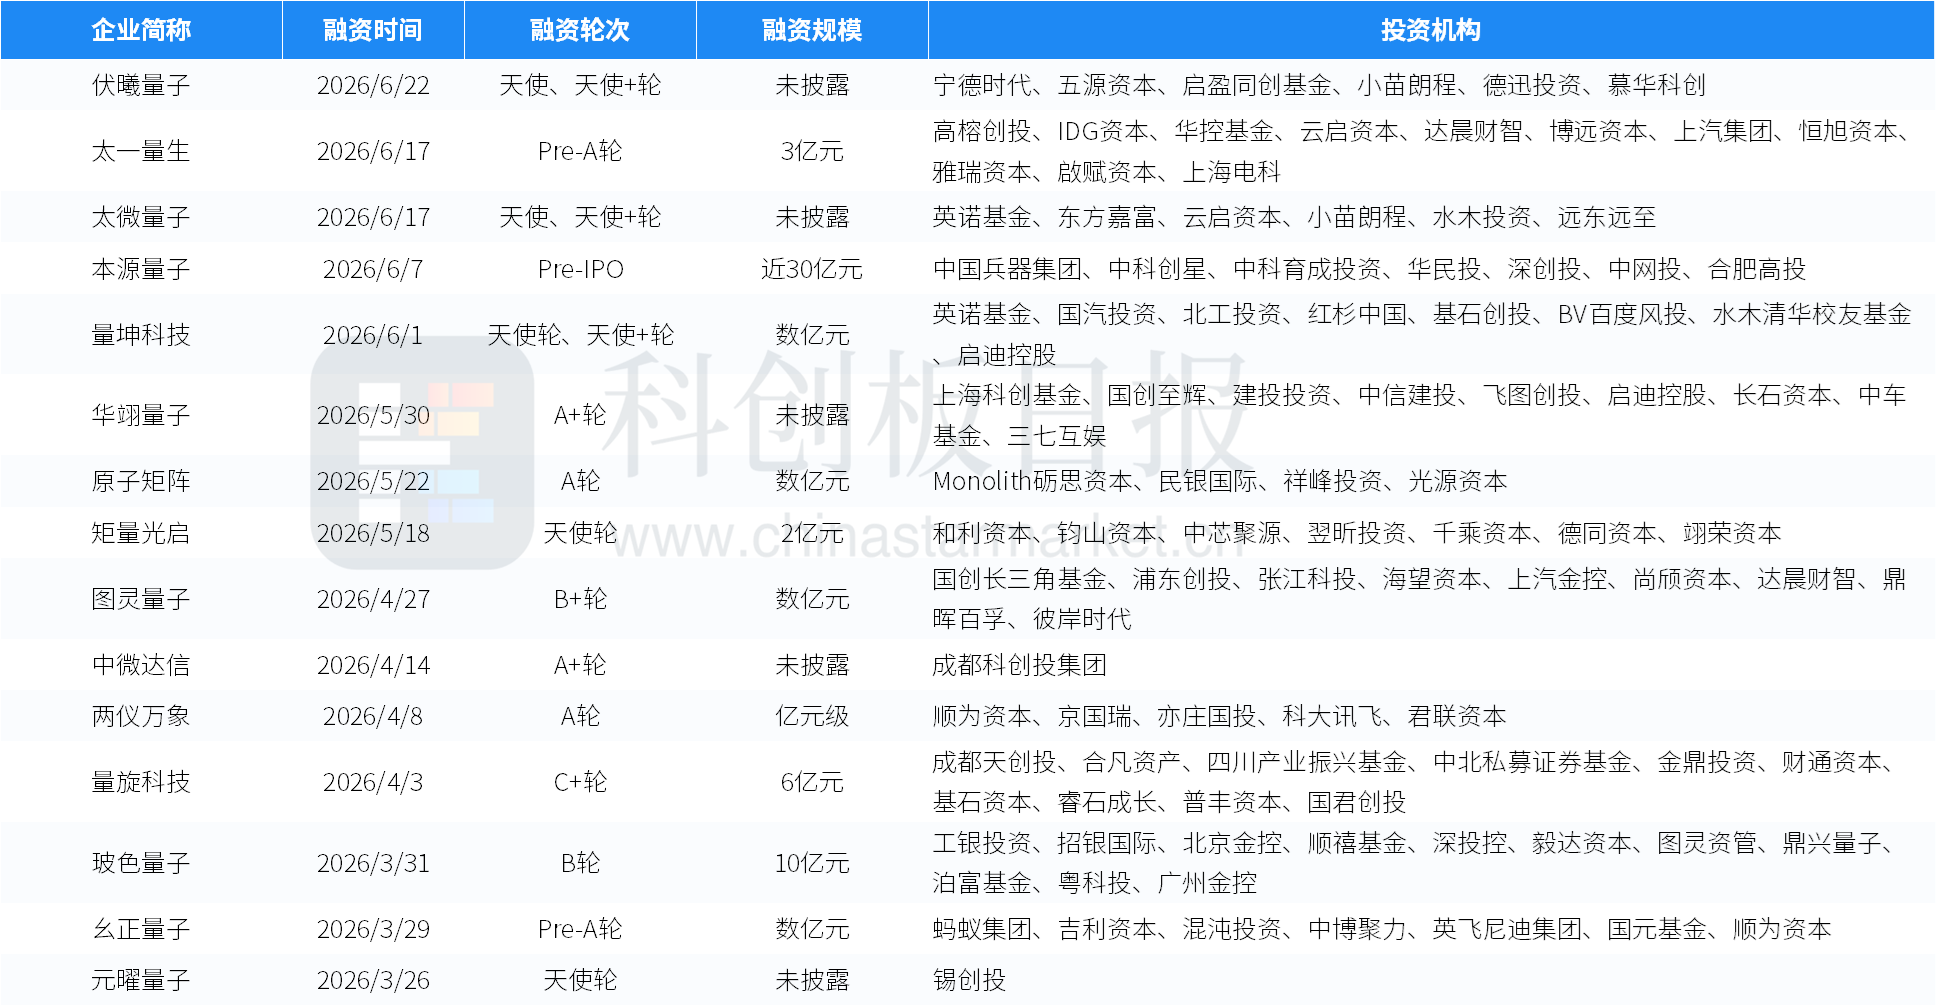Select the 幺正量子 company cell
Screen dimensions: 1936x1007
[x=141, y=929]
